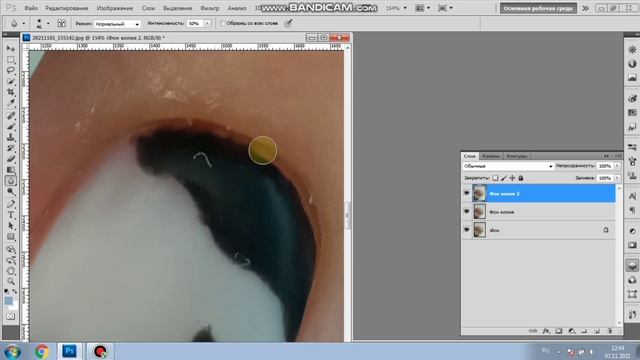
Task: Select the Rectangle shape tool
Action: tap(11, 237)
